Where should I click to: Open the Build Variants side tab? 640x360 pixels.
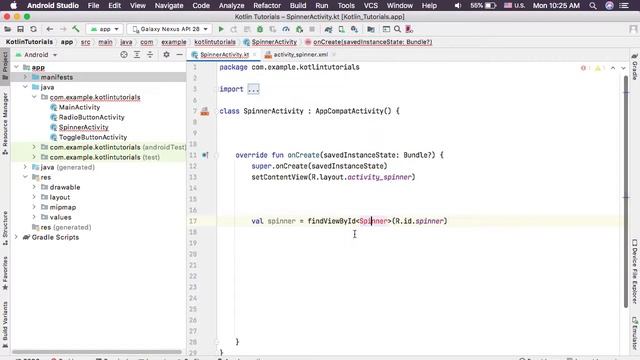click(x=5, y=324)
